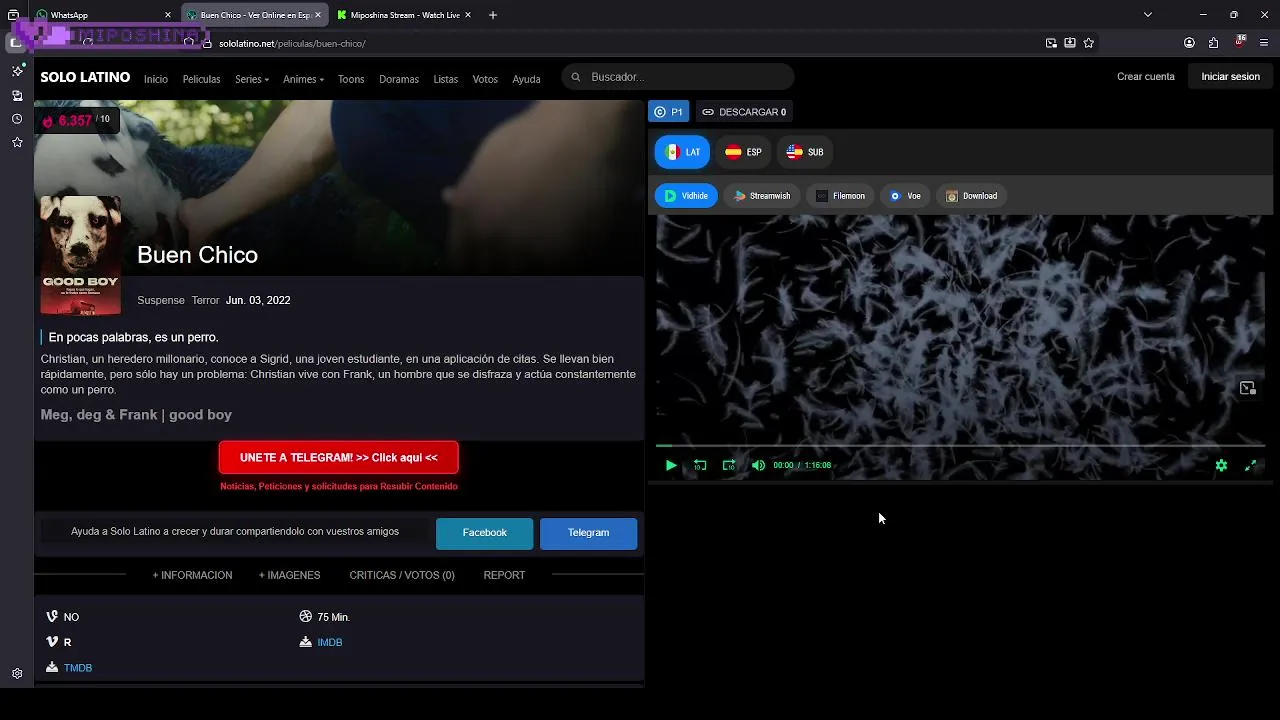Click the SOLO LATINO logo
Screen dimensions: 1280x720
[x=85, y=77]
